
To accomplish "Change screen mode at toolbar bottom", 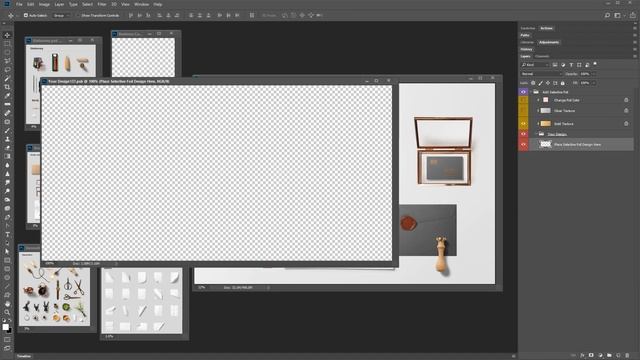I will pyautogui.click(x=7, y=348).
